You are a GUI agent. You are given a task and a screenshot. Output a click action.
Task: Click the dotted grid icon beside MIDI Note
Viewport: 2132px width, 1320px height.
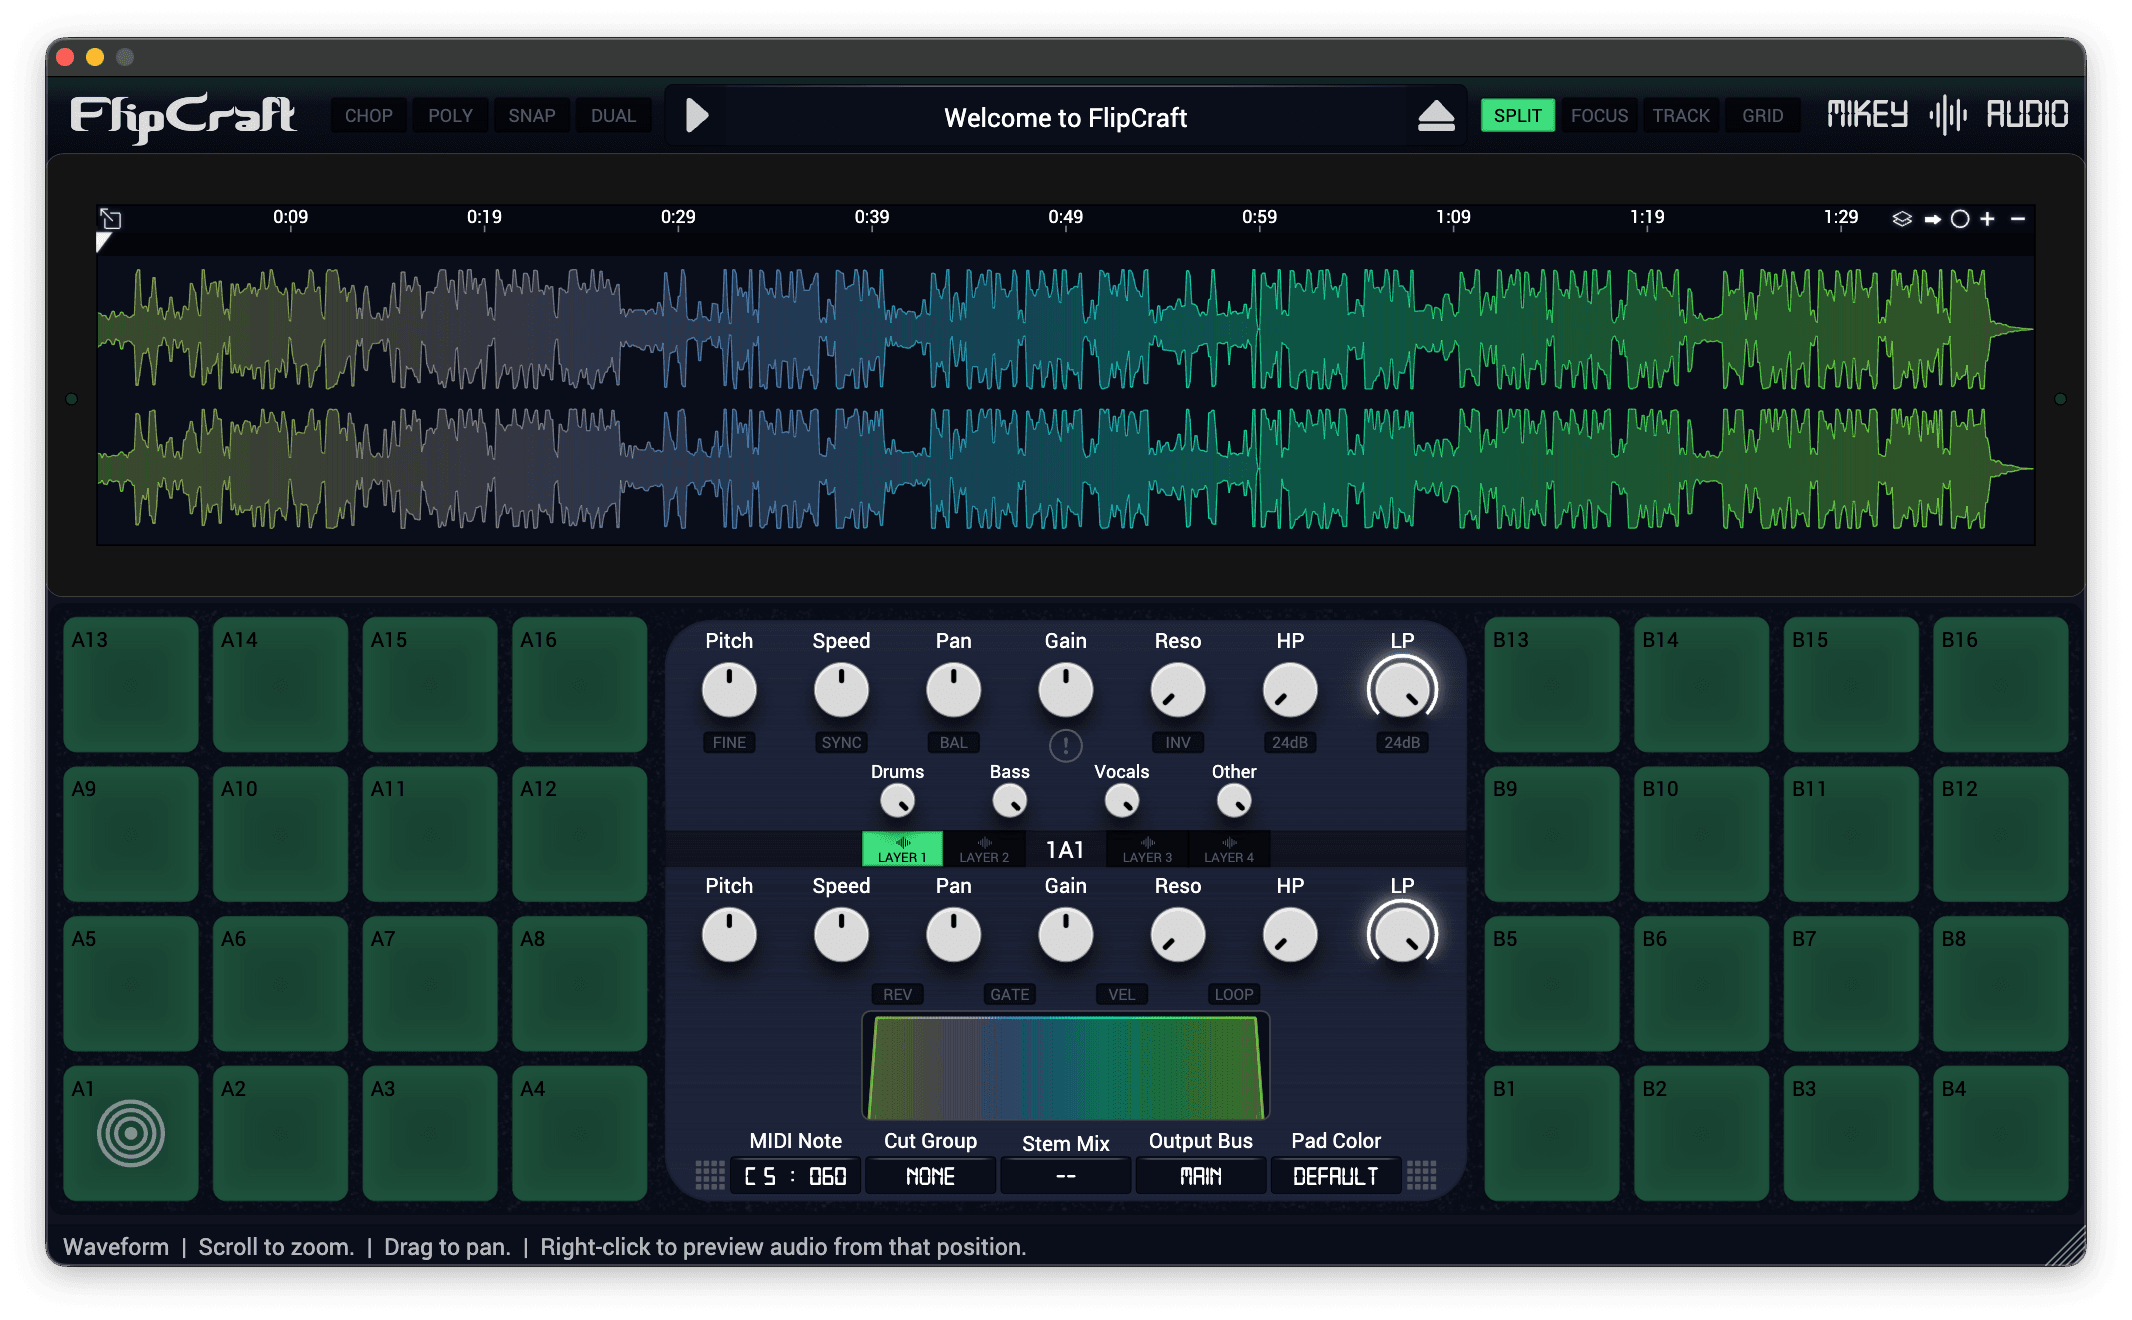710,1175
